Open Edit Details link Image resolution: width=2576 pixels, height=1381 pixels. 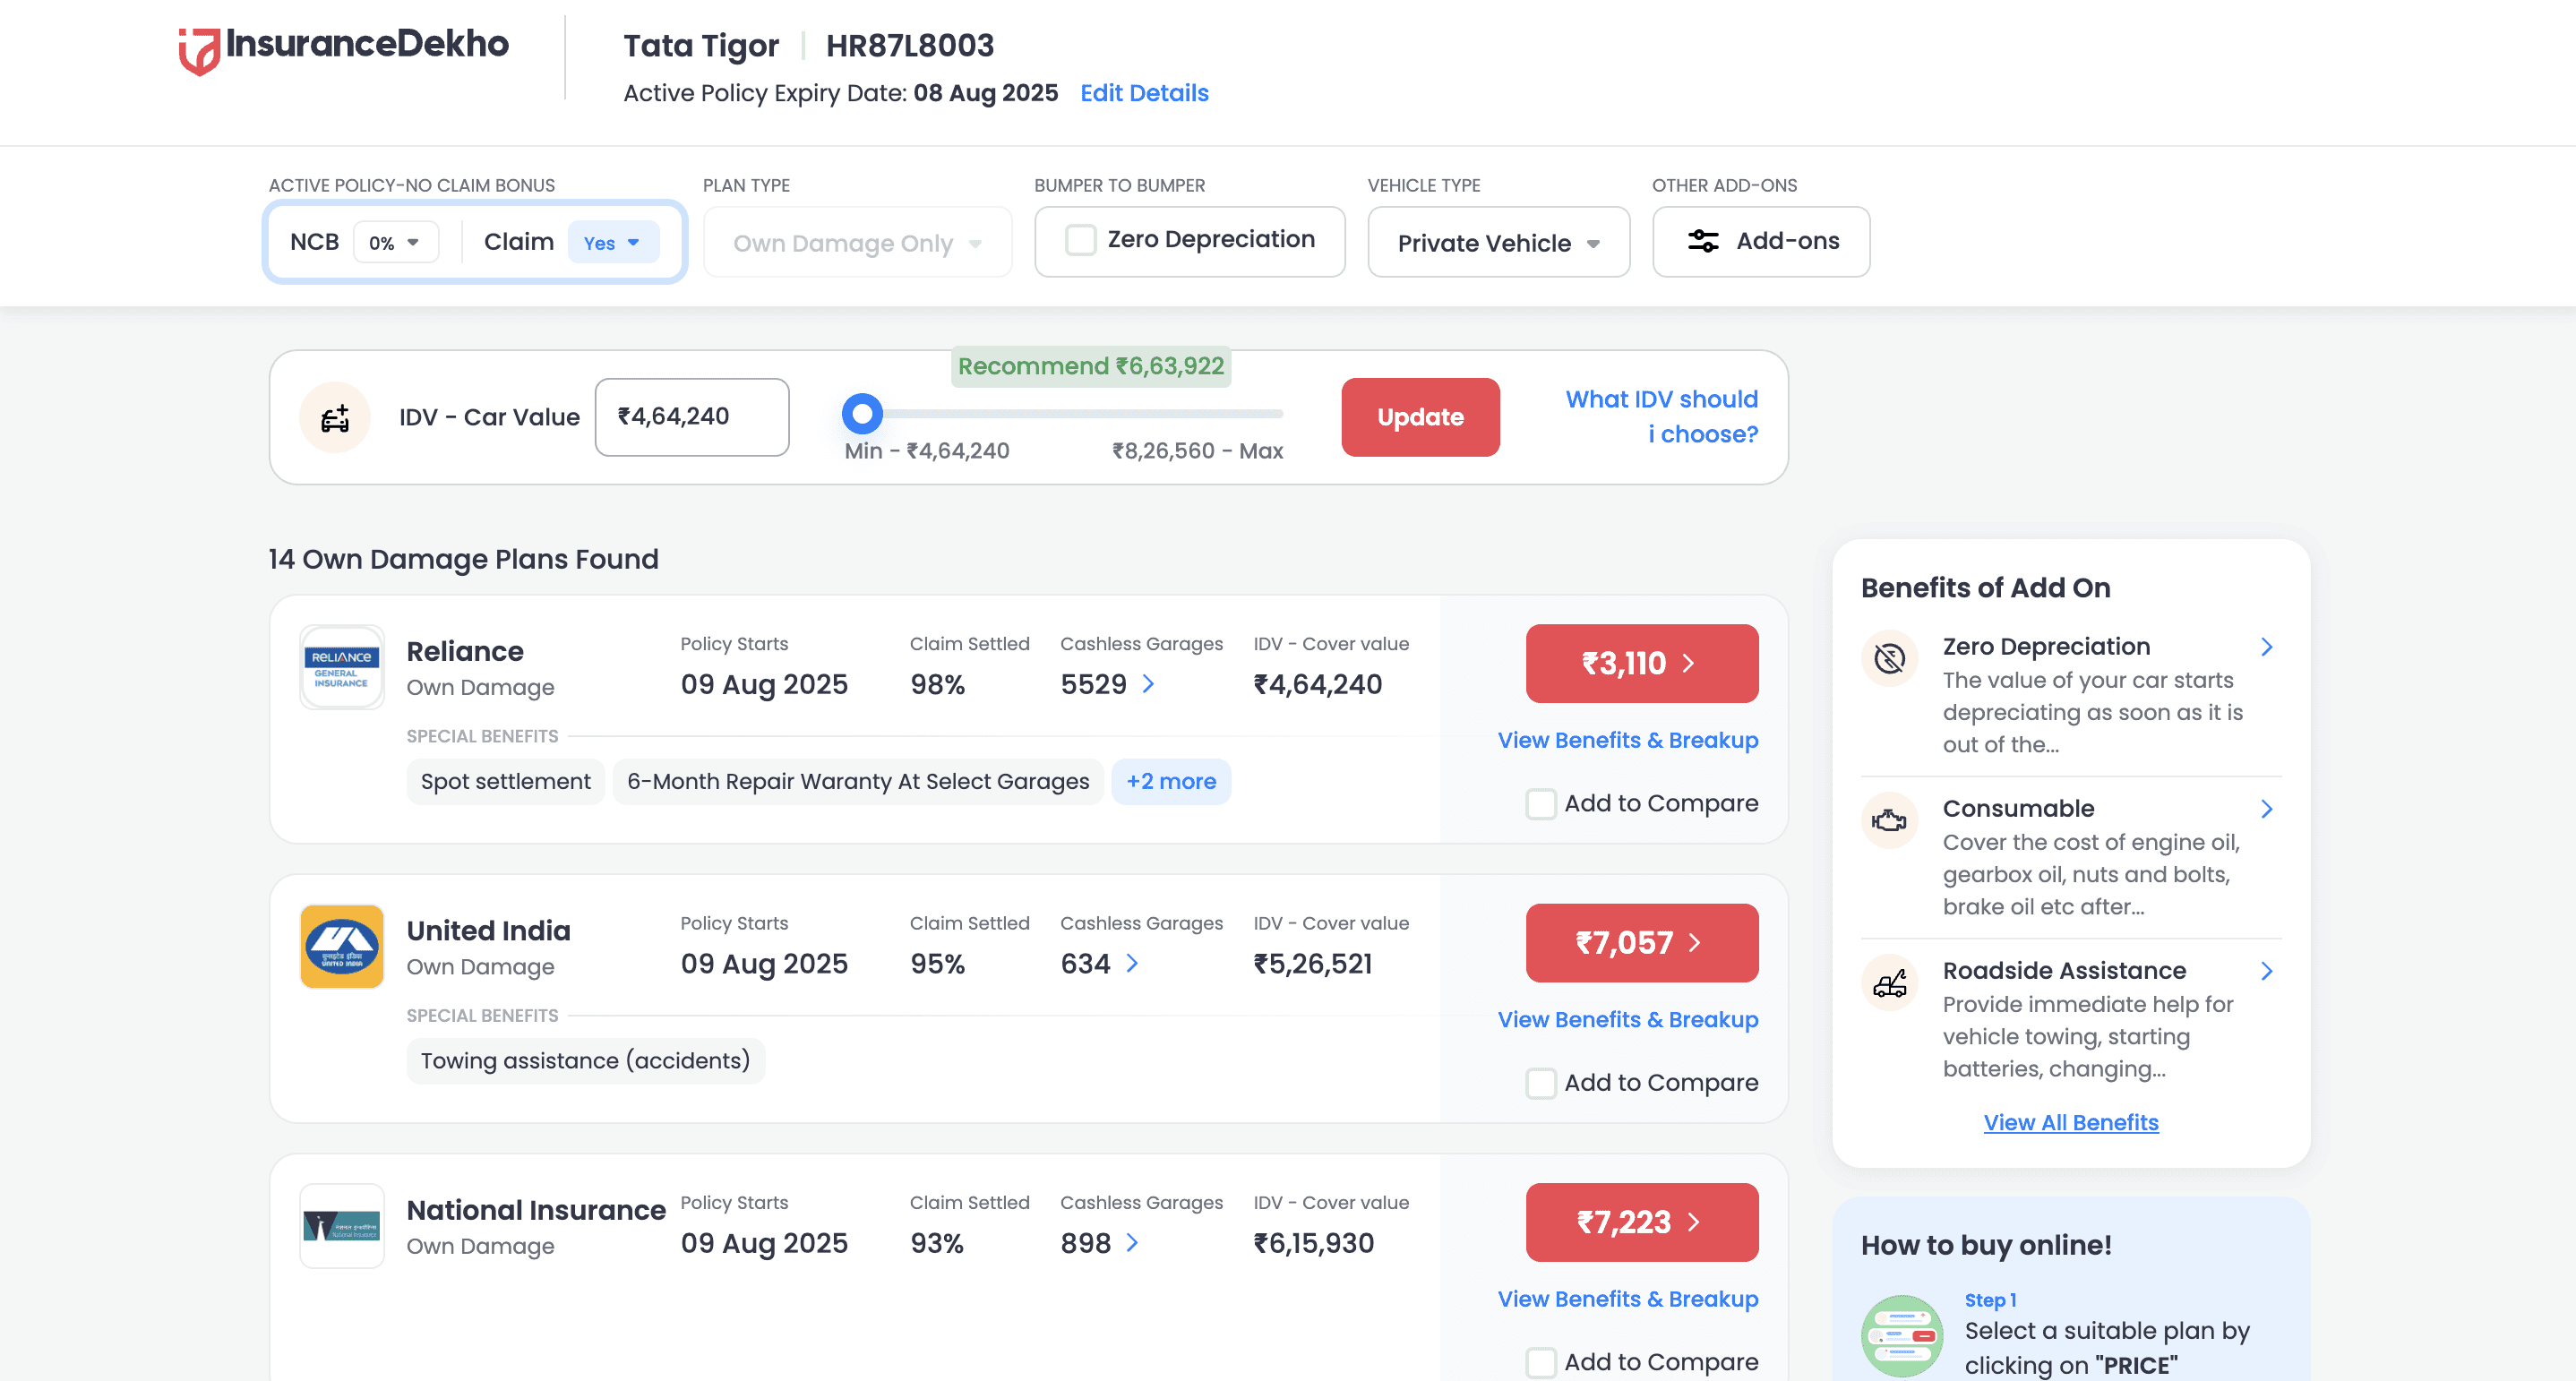click(1144, 93)
